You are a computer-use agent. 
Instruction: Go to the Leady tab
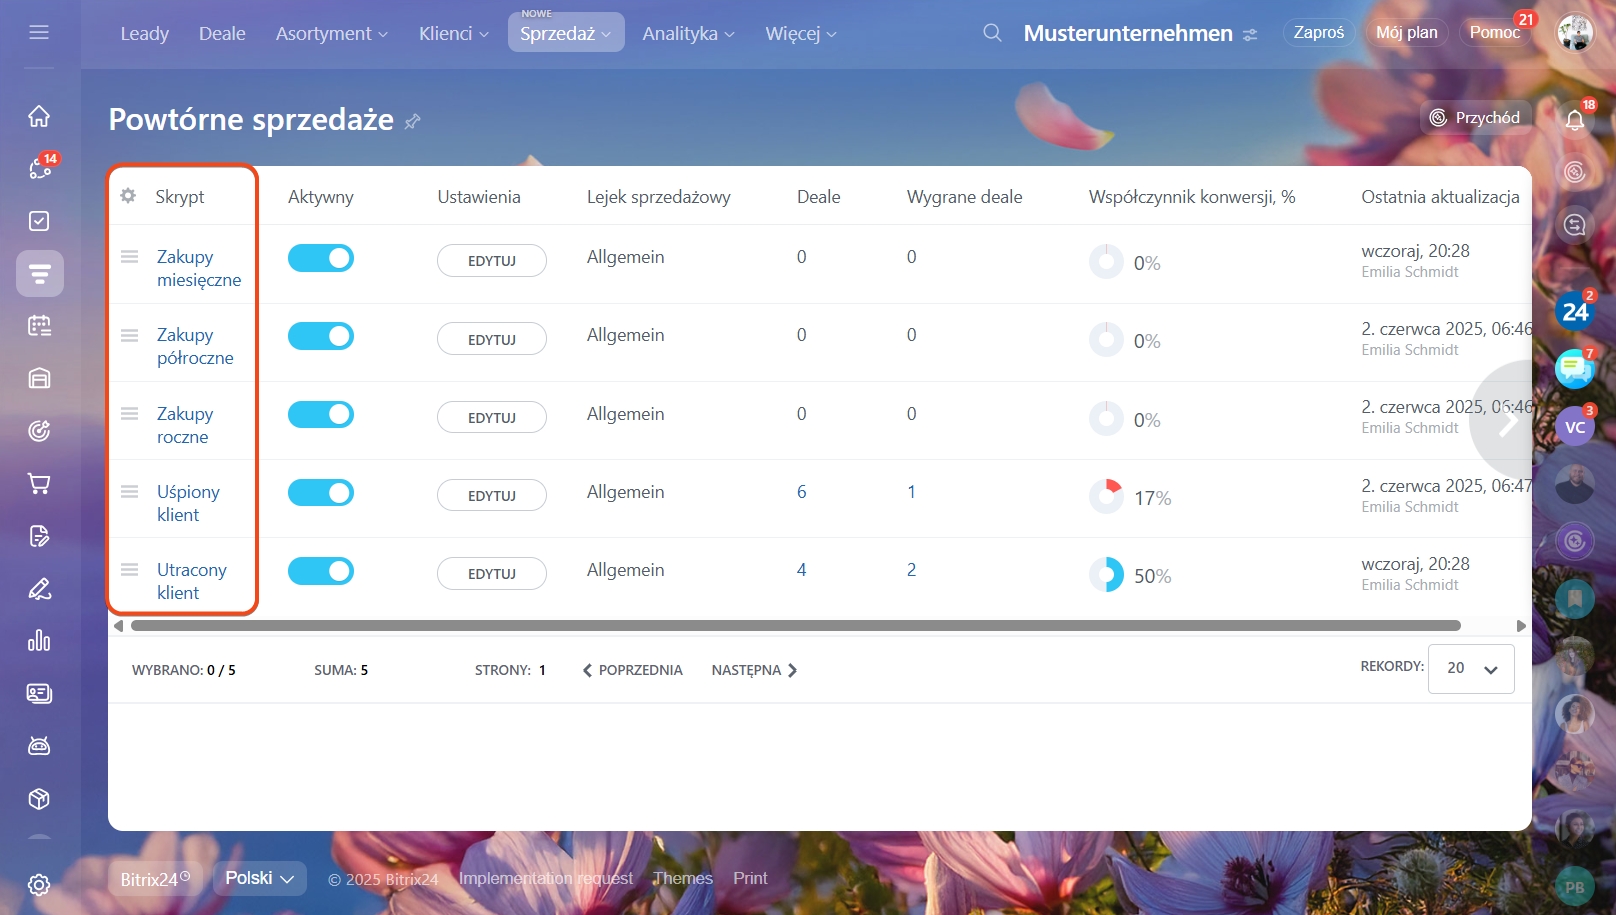pos(145,33)
